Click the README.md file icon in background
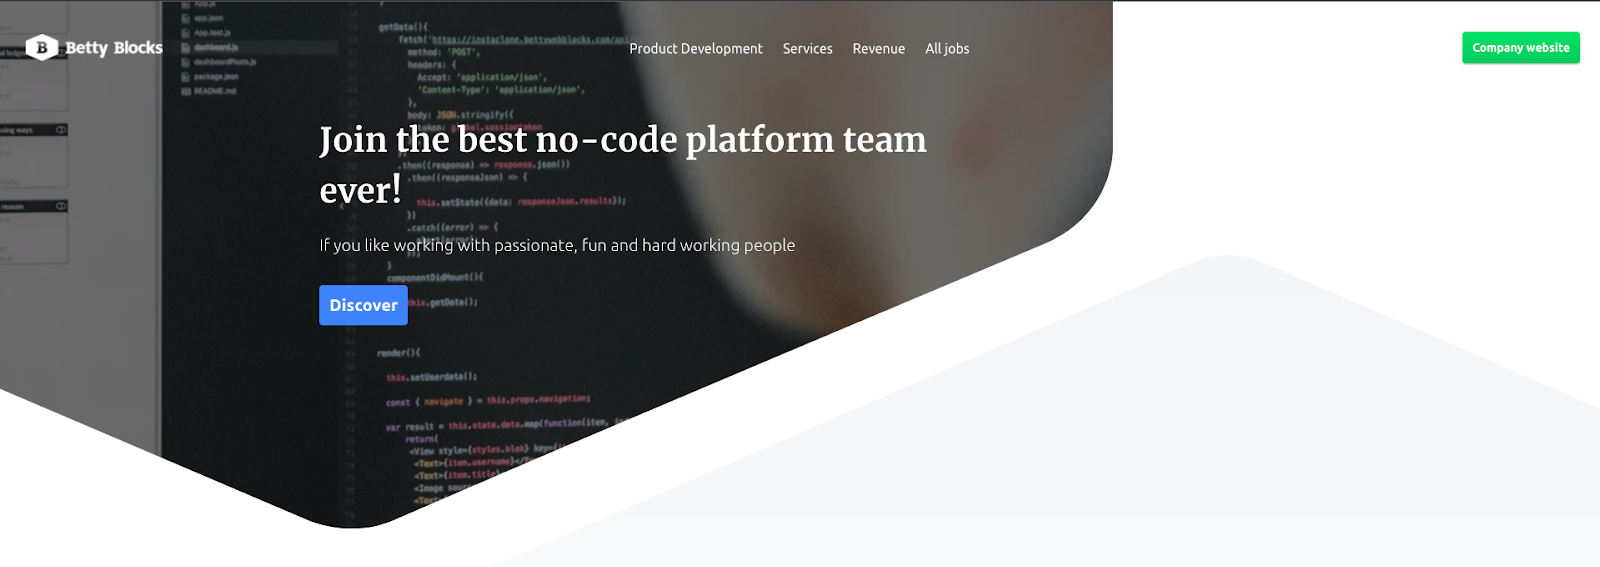Viewport: 1600px width, 567px height. [186, 91]
